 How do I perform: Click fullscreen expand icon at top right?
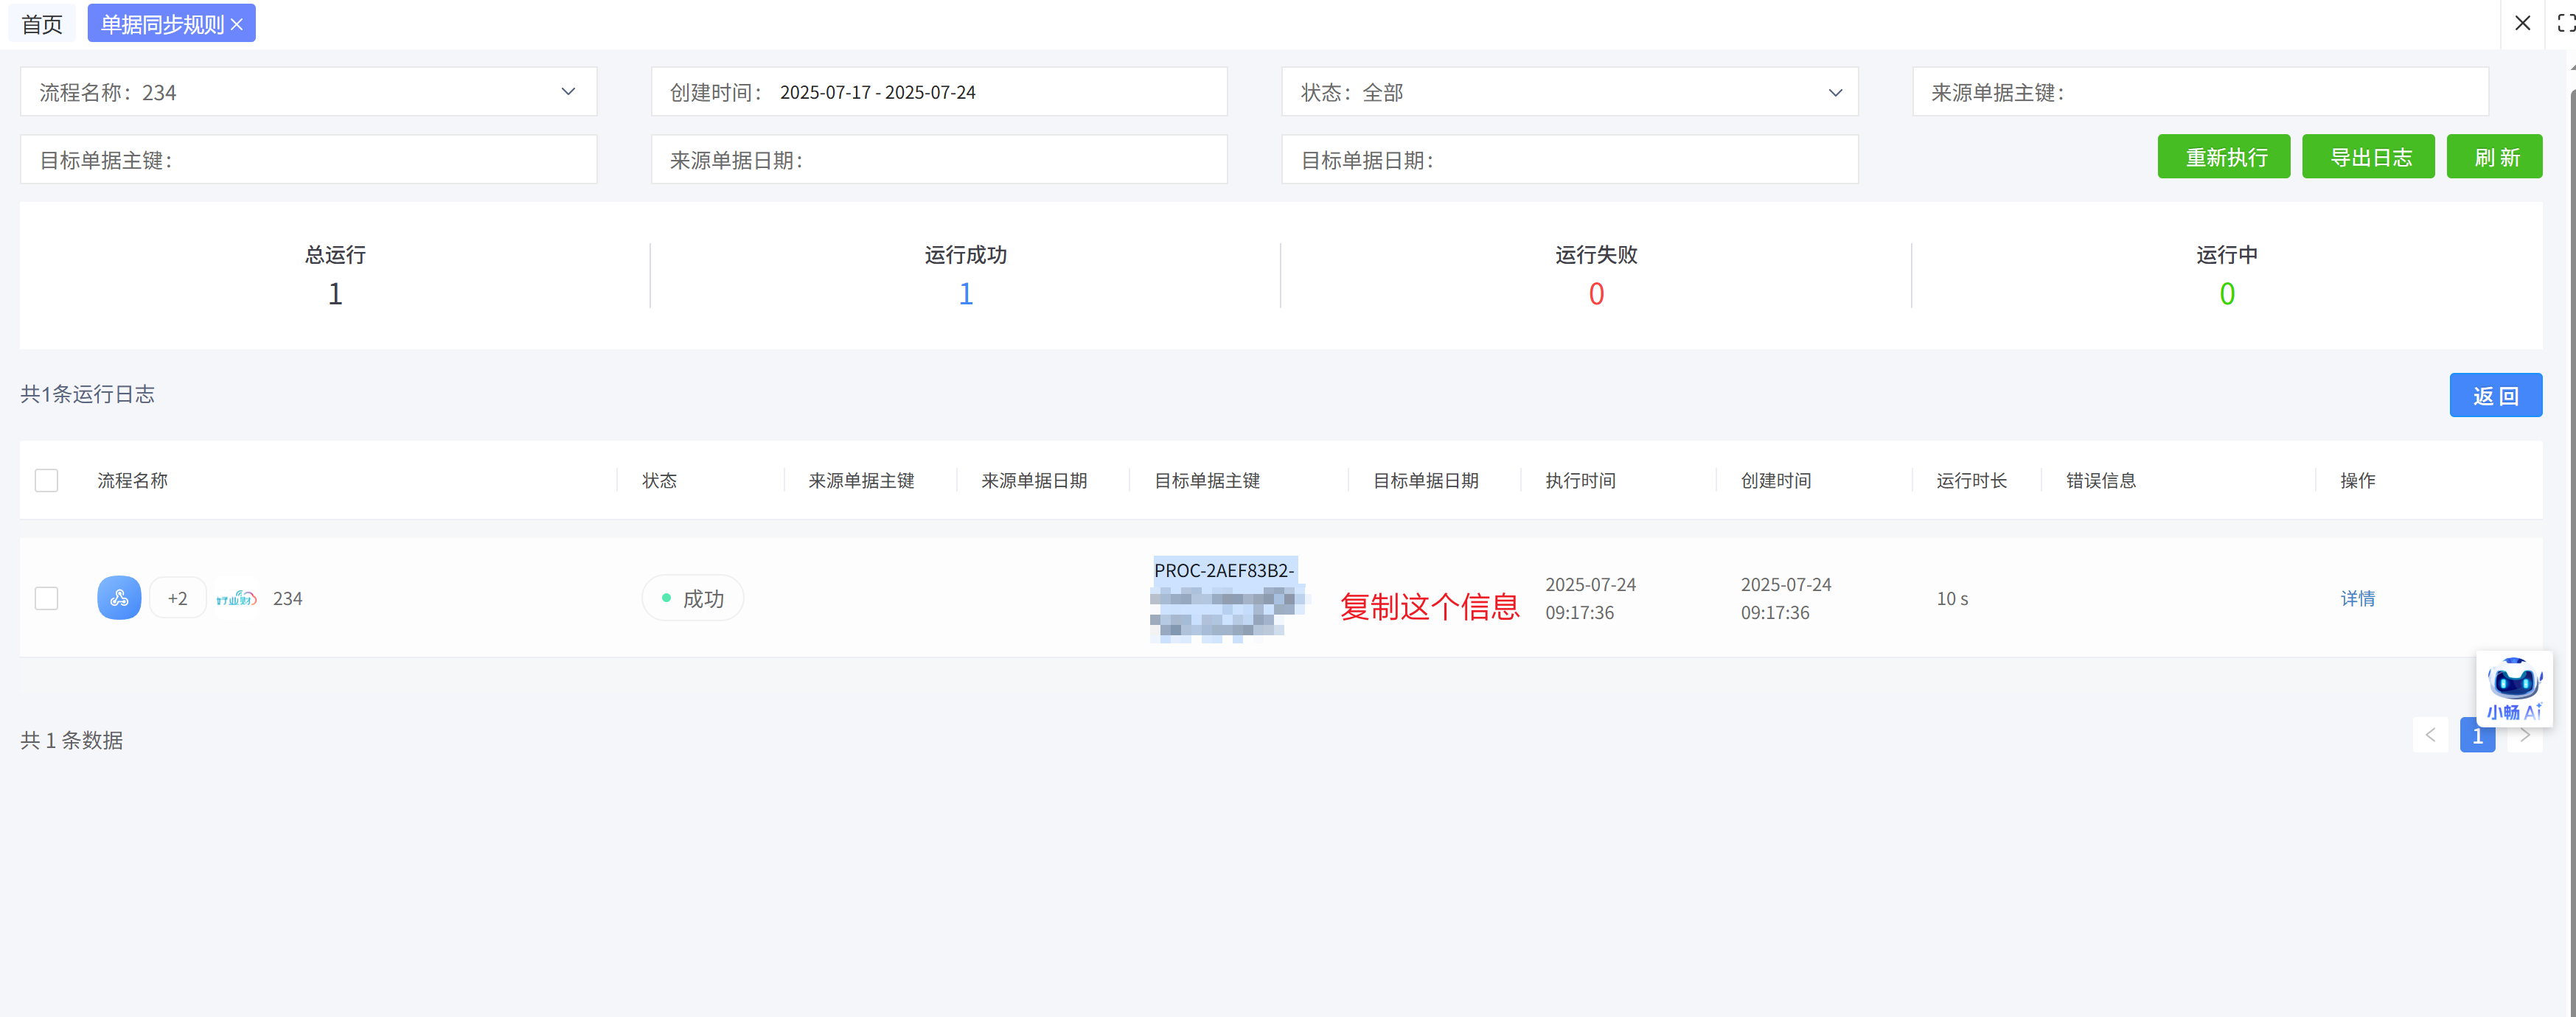point(2565,23)
